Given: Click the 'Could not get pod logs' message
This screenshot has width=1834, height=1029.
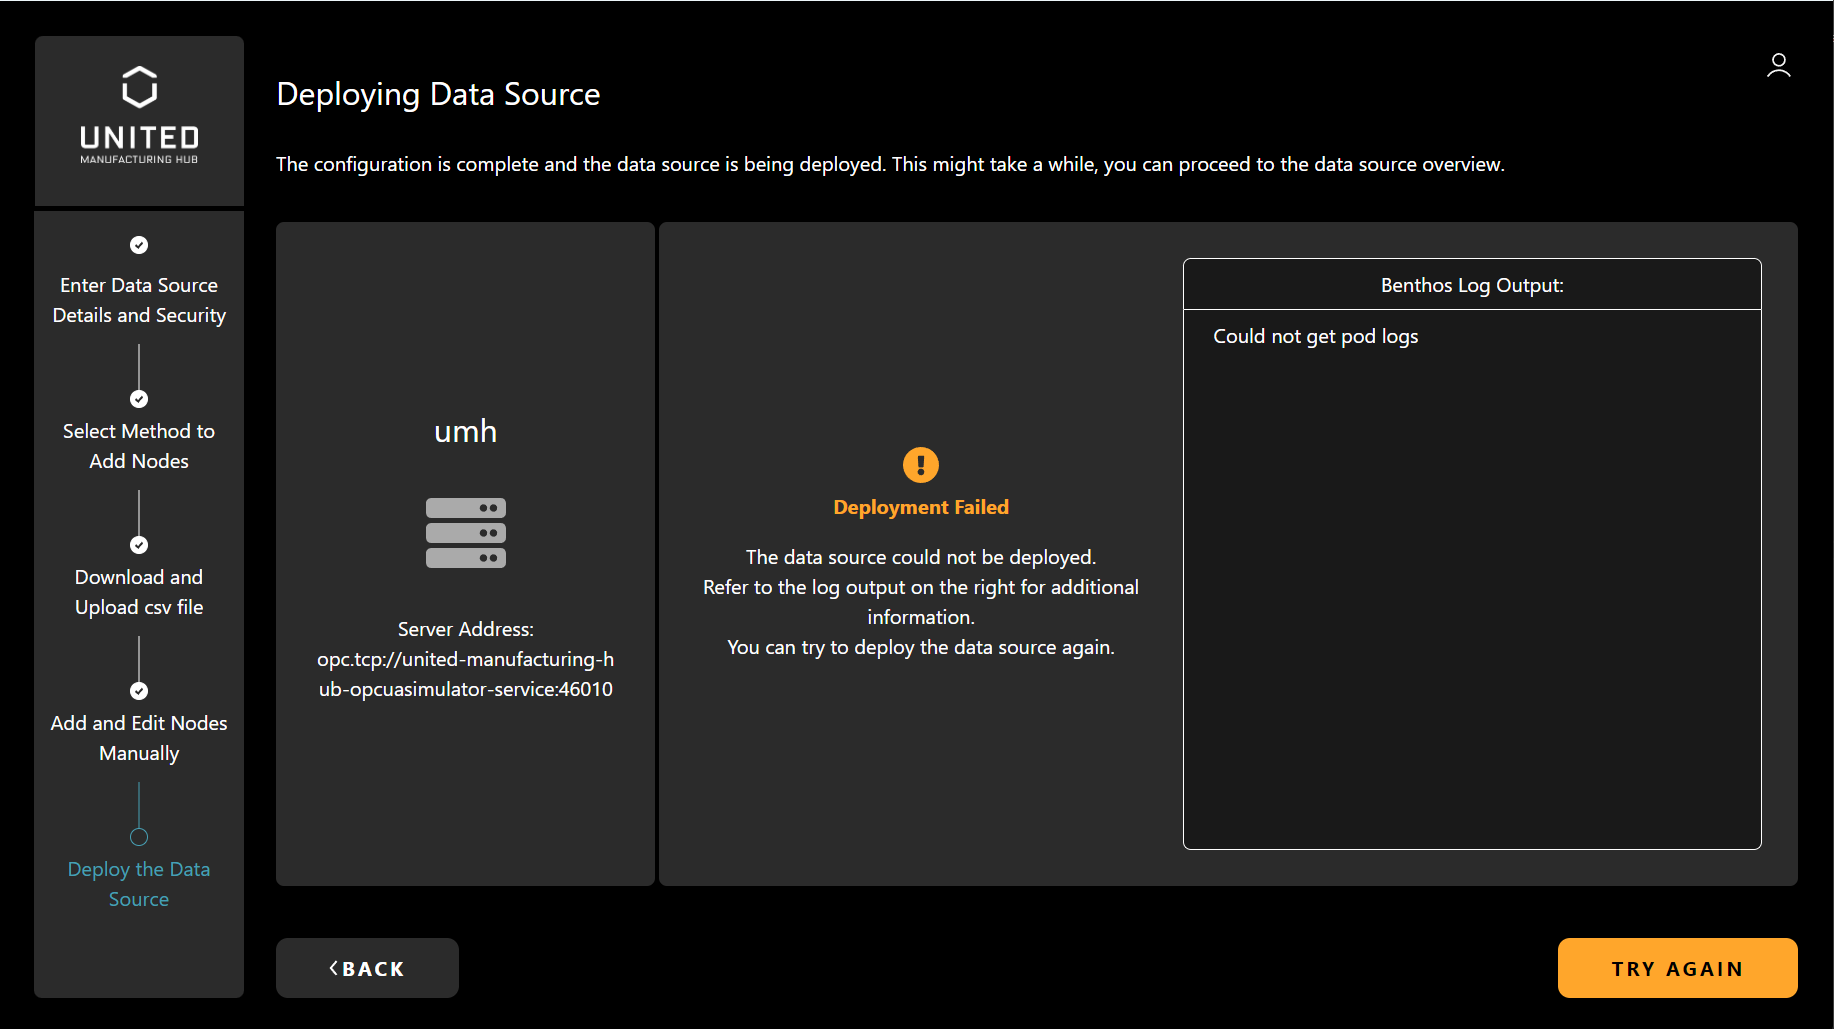Looking at the screenshot, I should coord(1315,336).
